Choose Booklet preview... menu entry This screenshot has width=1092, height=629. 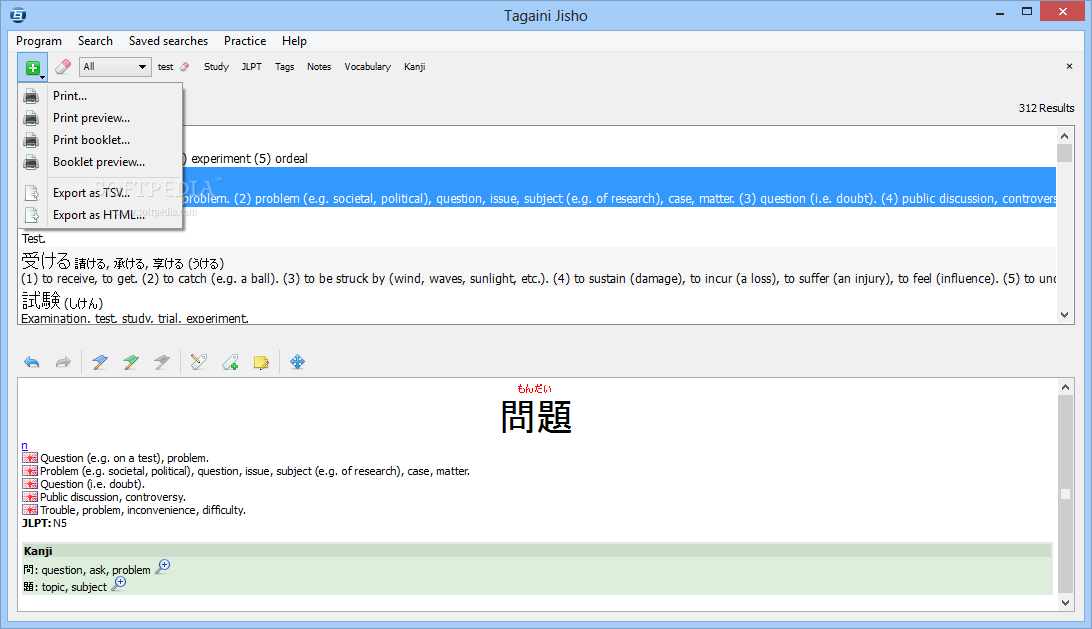pyautogui.click(x=100, y=162)
